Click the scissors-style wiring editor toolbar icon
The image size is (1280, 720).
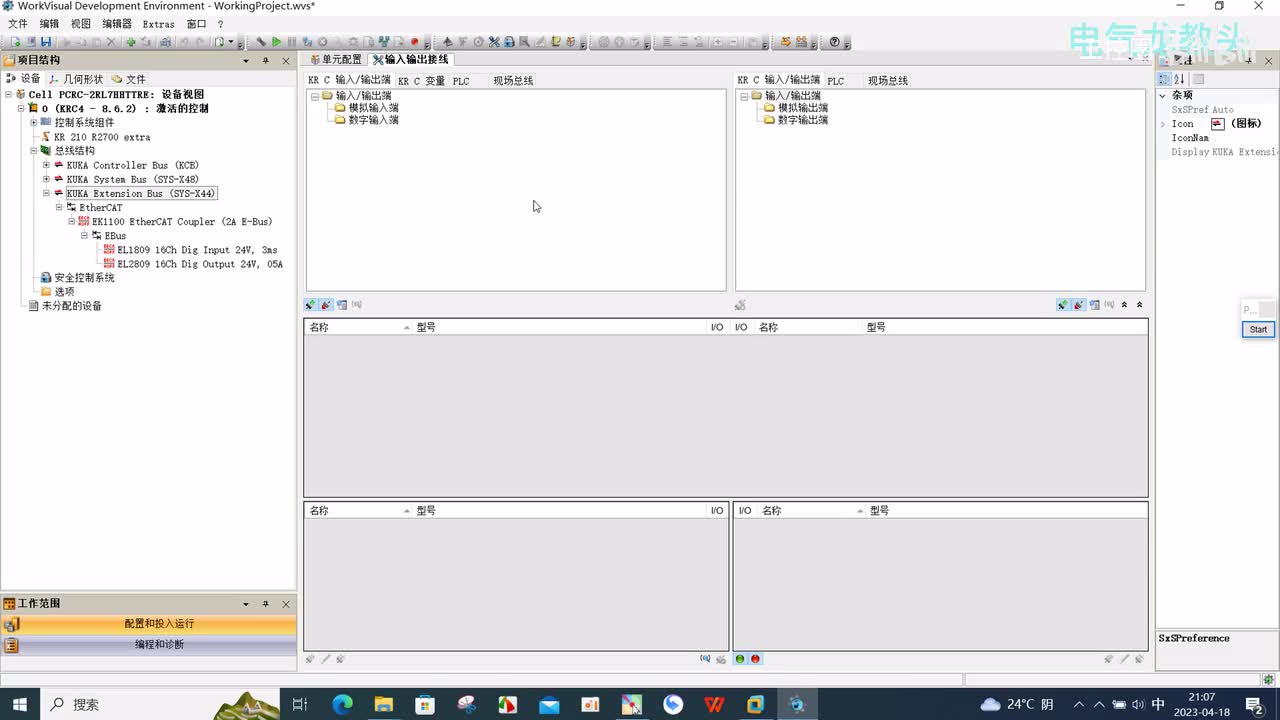click(493, 42)
